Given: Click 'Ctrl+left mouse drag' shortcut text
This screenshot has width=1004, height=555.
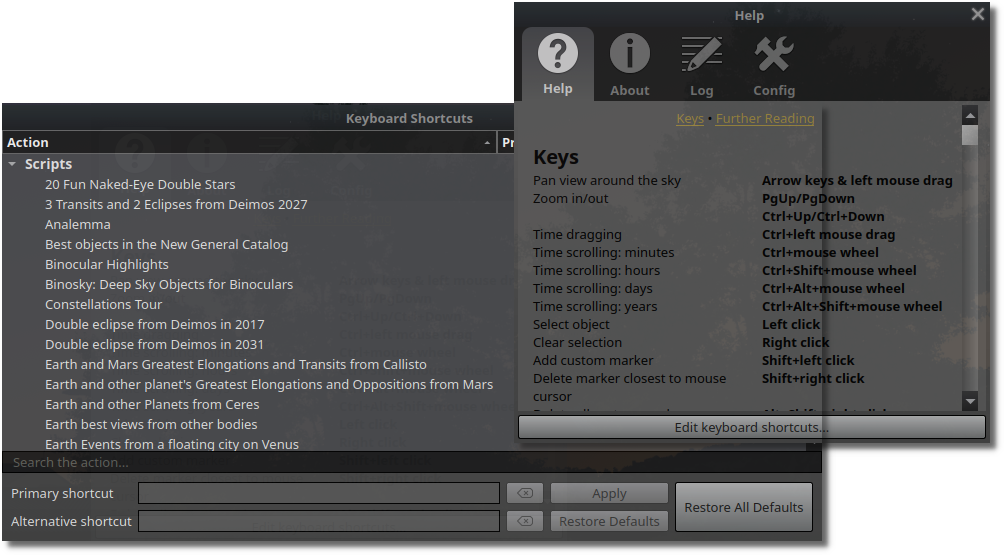Looking at the screenshot, I should click(x=829, y=234).
